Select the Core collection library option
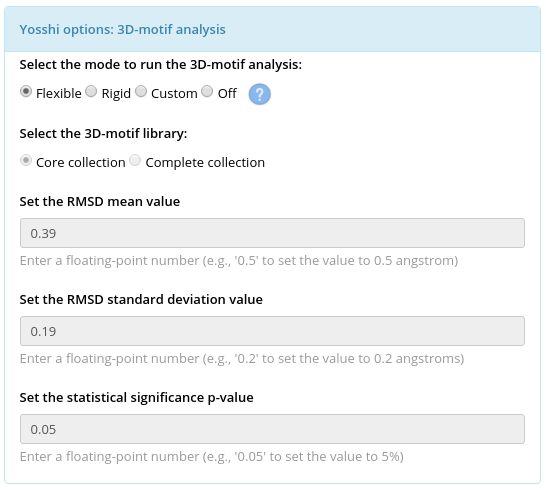 [x=26, y=161]
